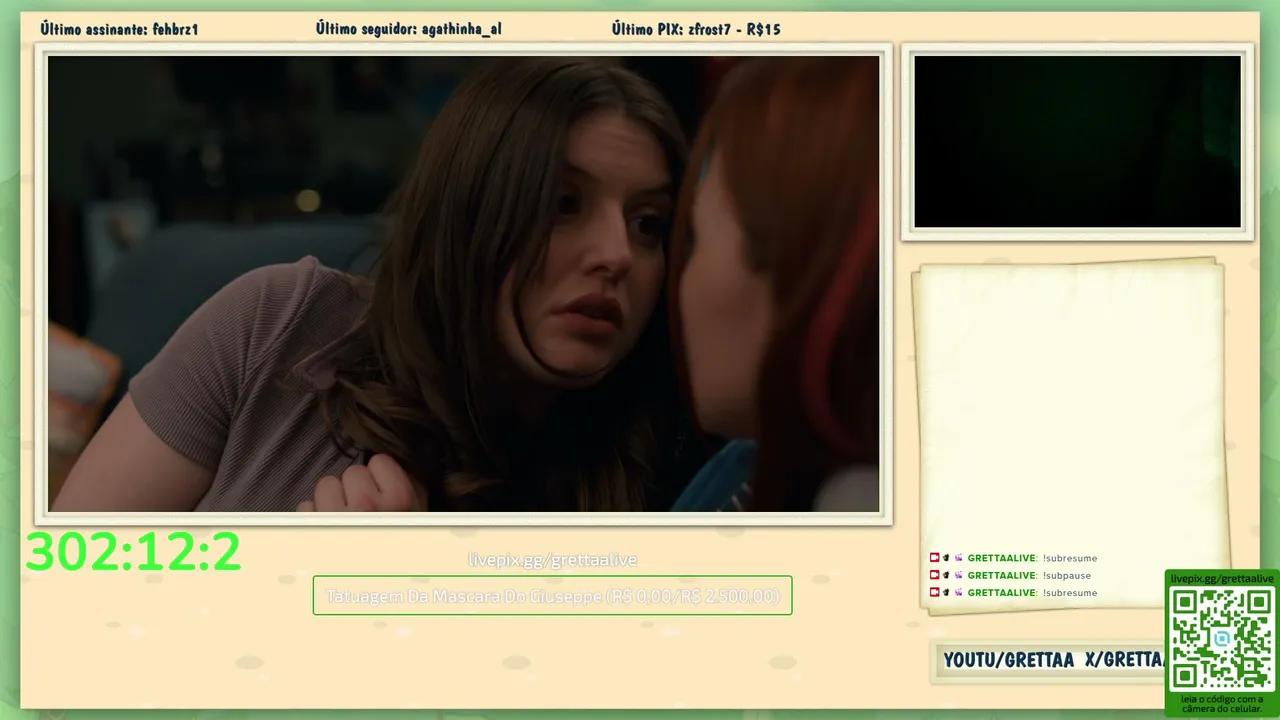Click the red broadcaster badge beside !subpause
Screen dimensions: 1280x720
[x=934, y=575]
